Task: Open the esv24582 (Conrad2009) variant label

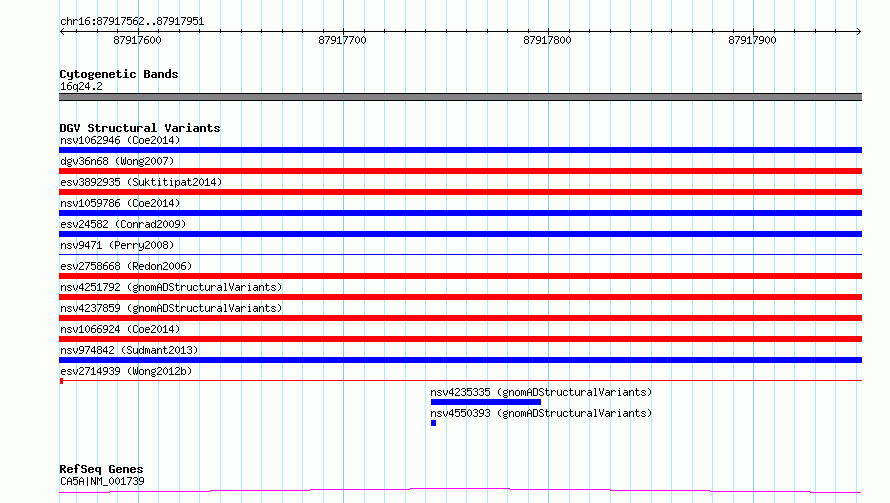Action: (x=123, y=224)
